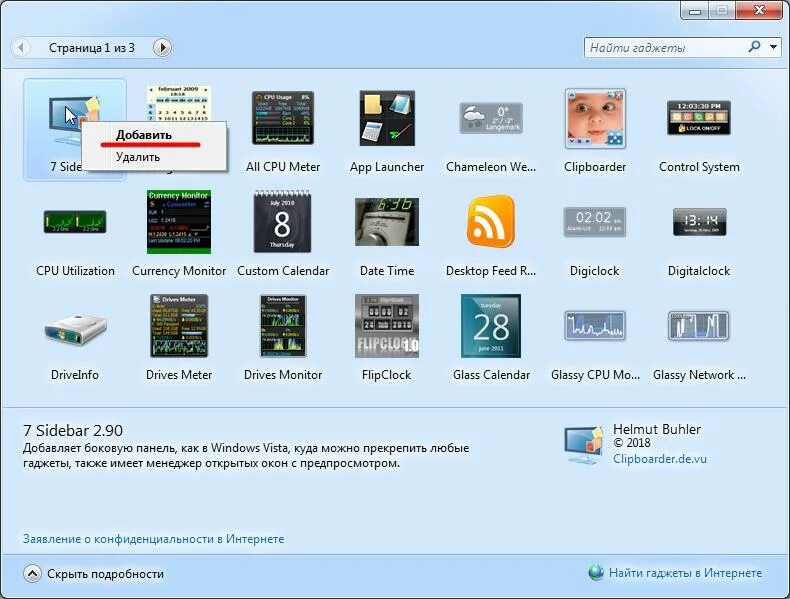
Task: Select the All CPU Meter gadget
Action: click(283, 118)
